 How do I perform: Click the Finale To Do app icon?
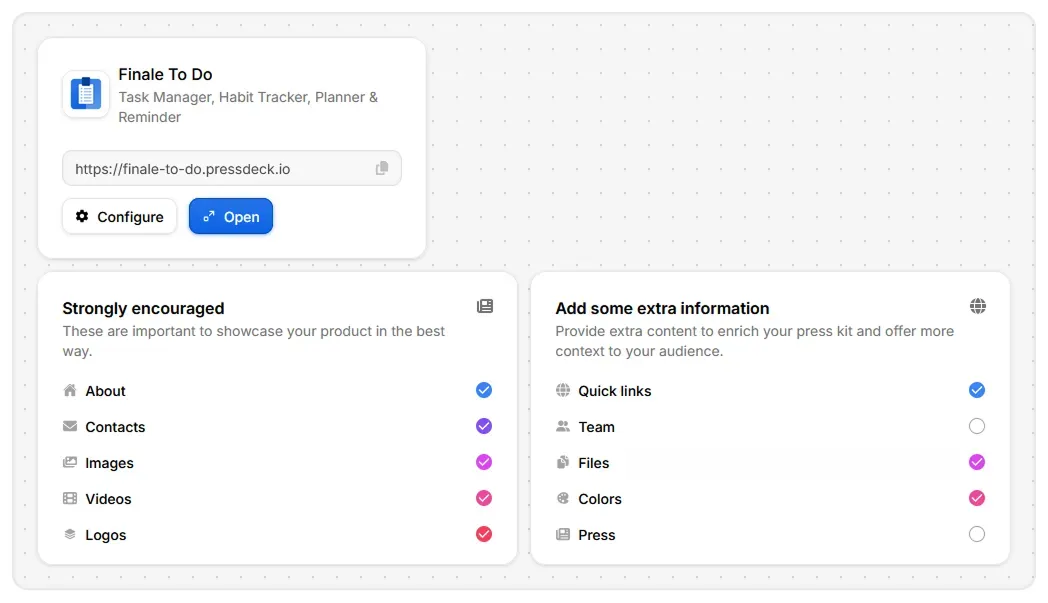[86, 94]
